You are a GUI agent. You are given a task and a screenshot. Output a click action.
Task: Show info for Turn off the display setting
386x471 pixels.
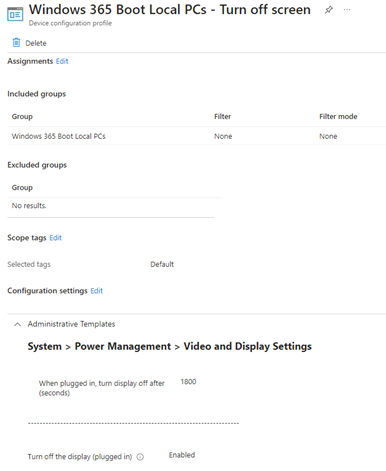[140, 457]
